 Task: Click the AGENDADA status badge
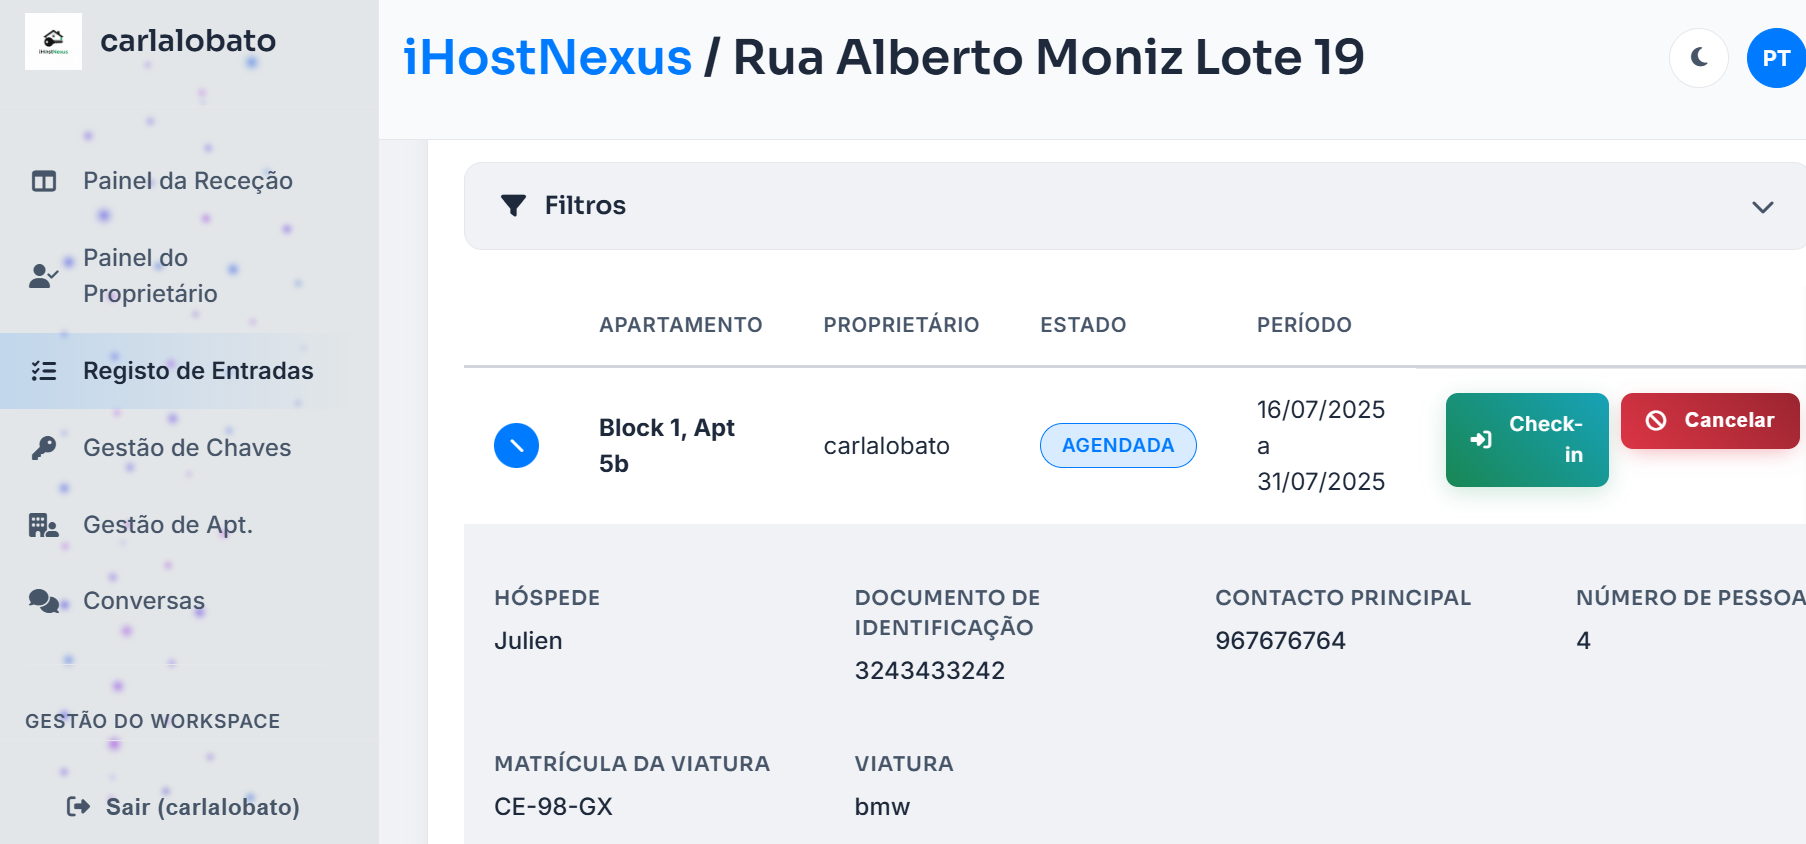[1118, 446]
